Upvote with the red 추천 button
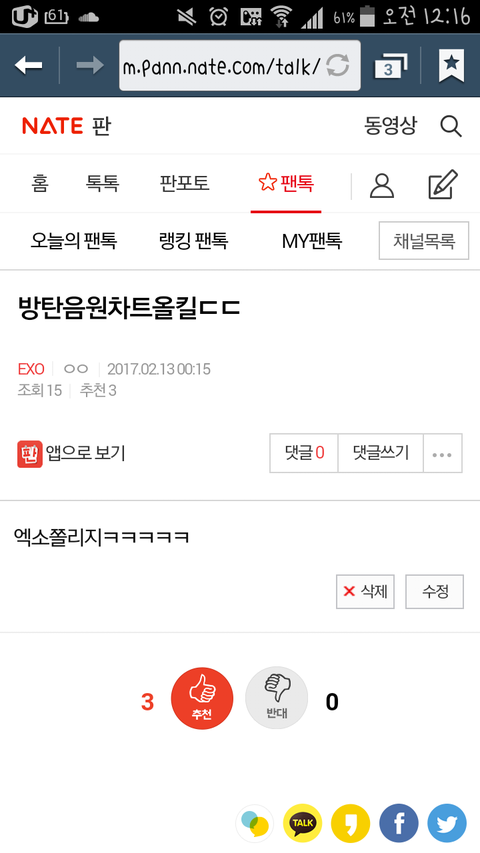Image resolution: width=480 pixels, height=853 pixels. [202, 698]
